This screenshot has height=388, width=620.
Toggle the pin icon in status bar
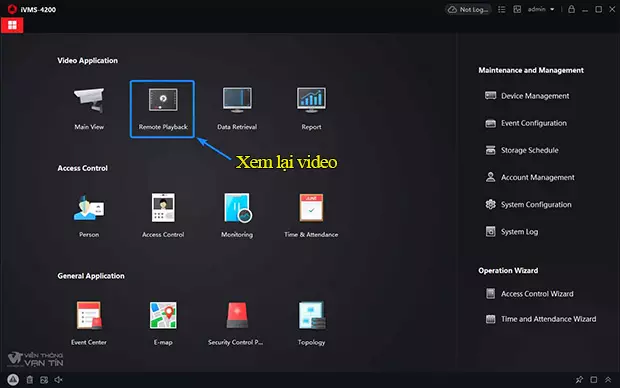point(579,380)
